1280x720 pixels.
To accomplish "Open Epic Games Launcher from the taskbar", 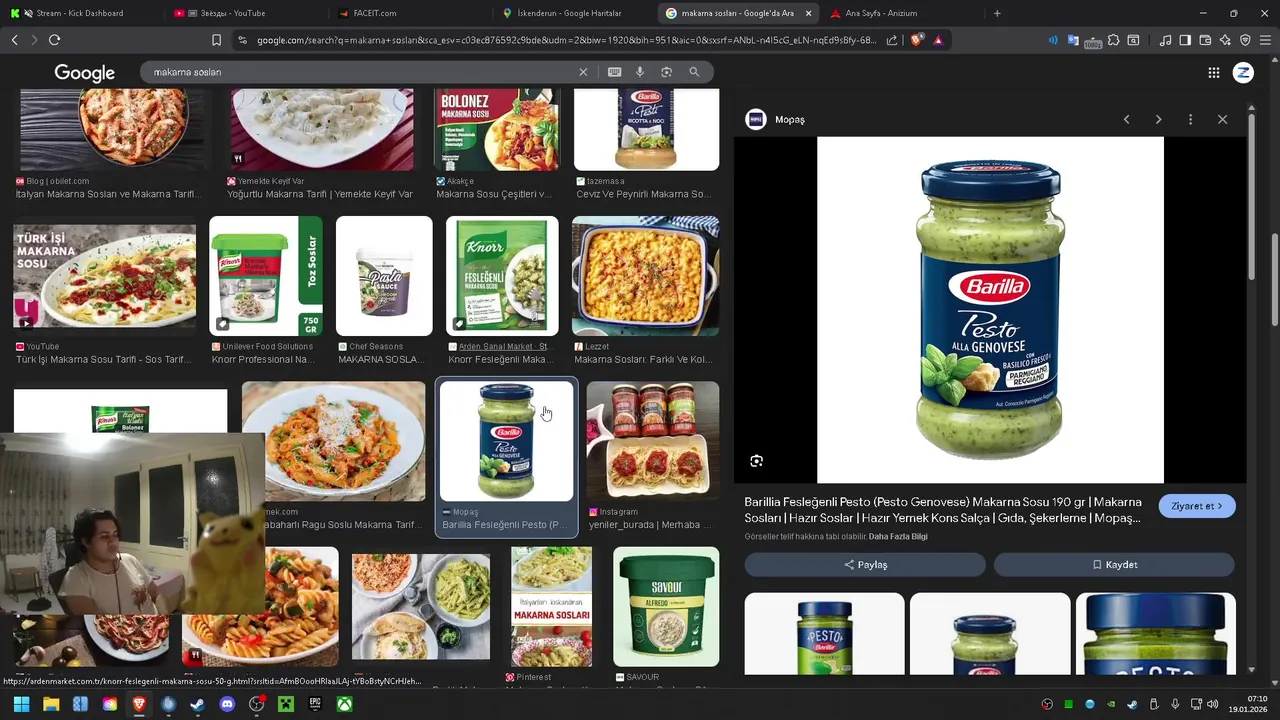I will tap(315, 704).
